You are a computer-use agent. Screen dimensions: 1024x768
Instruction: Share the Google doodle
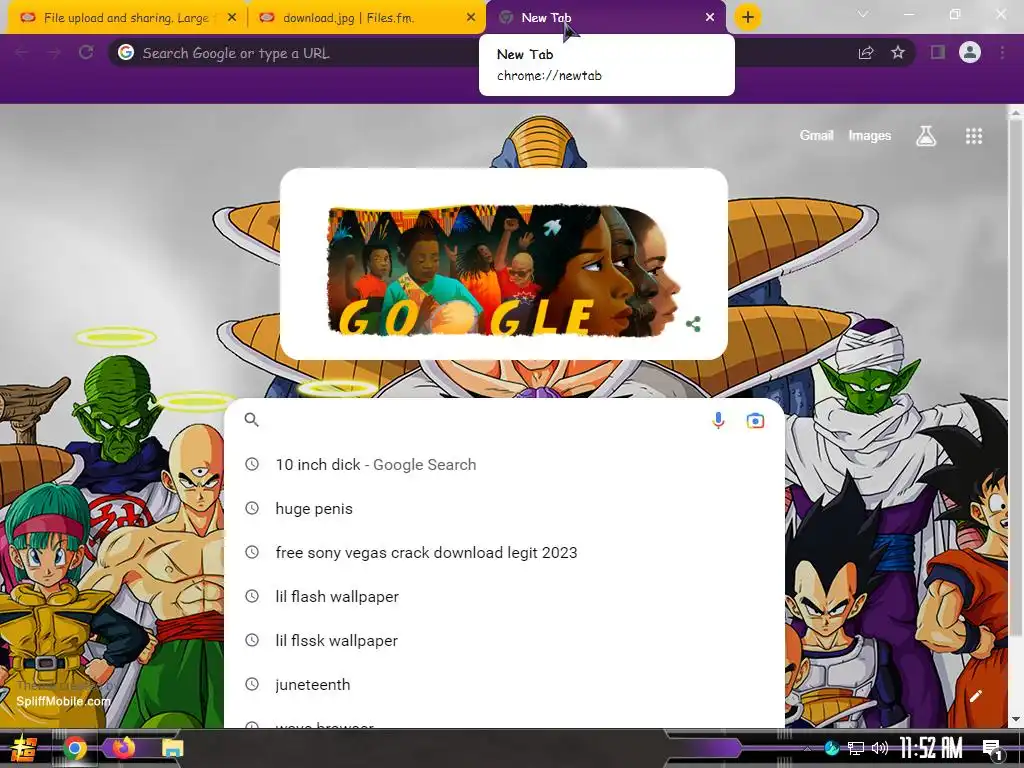(x=694, y=324)
